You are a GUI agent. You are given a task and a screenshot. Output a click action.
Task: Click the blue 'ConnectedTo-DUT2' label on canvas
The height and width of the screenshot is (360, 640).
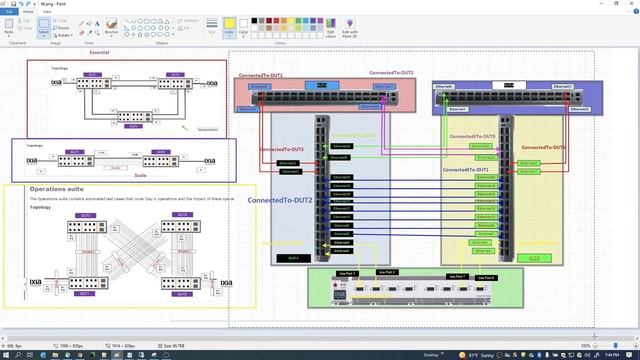(280, 200)
